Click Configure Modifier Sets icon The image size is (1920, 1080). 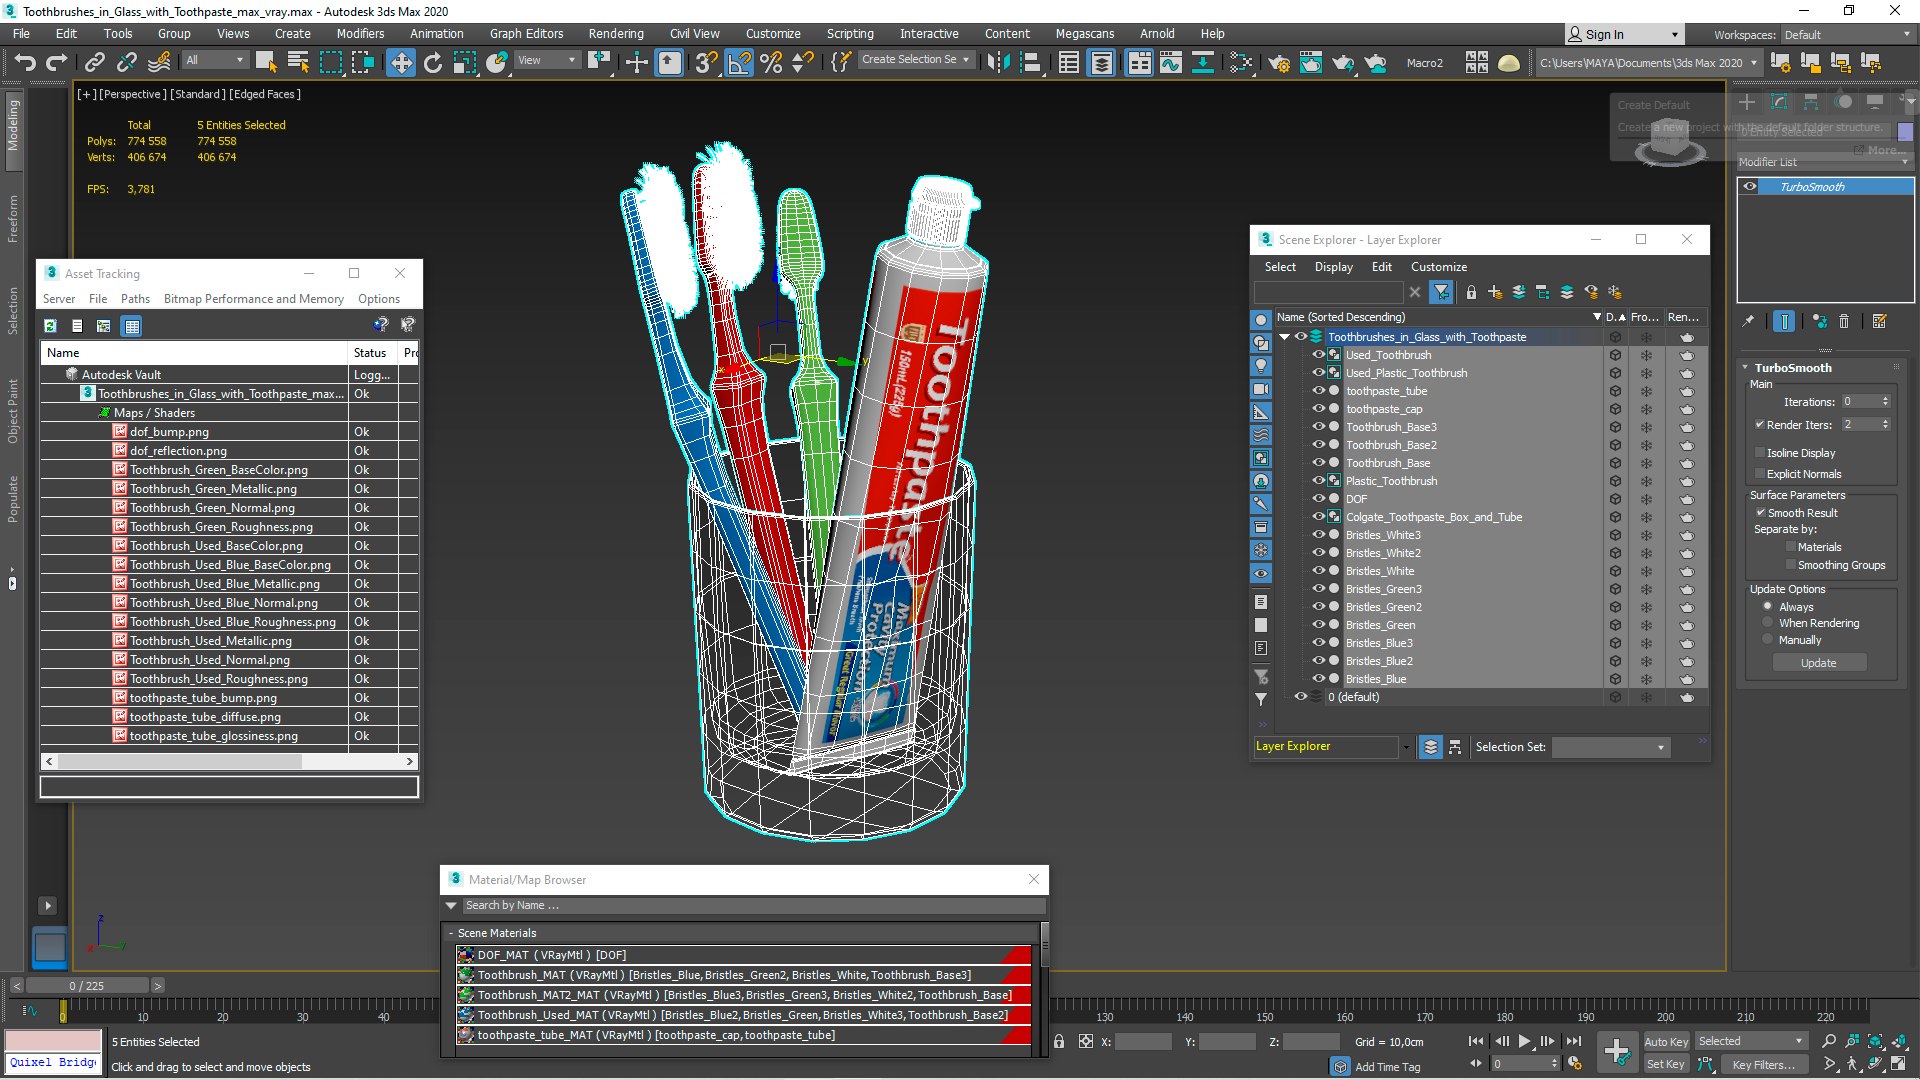(1880, 321)
